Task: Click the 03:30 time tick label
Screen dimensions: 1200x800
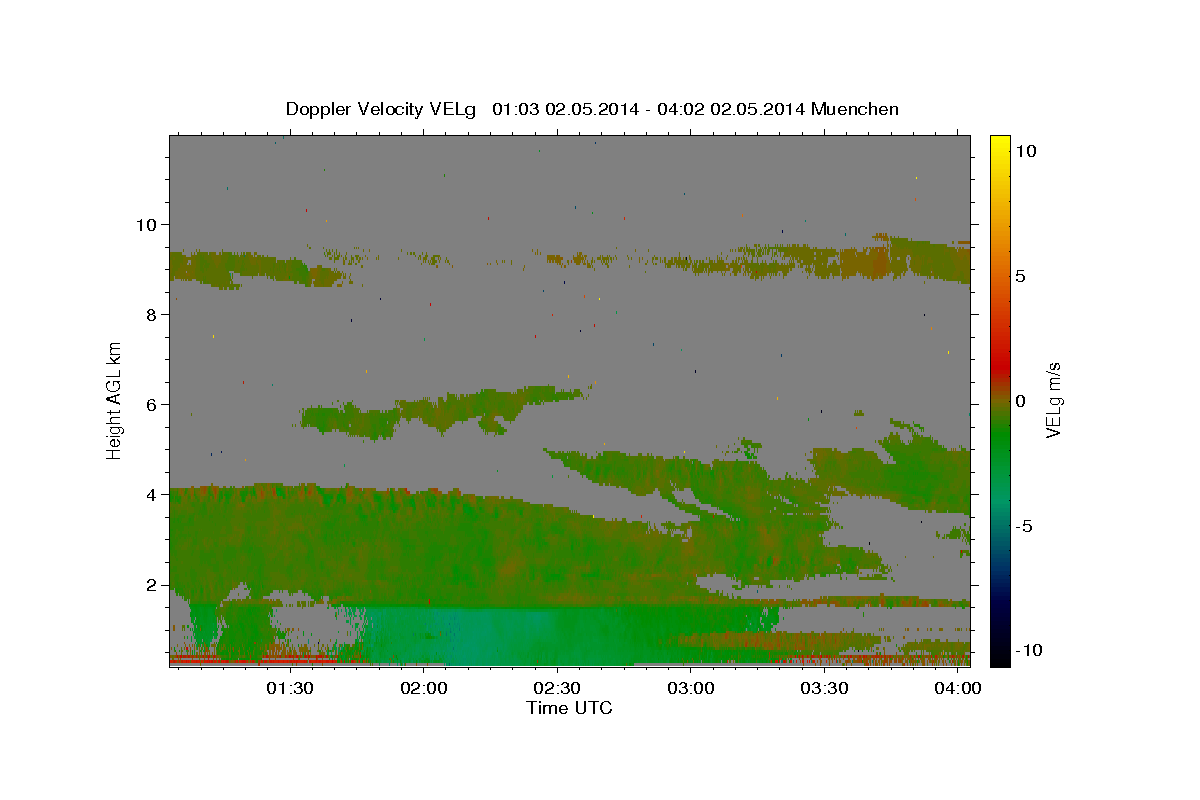Action: pyautogui.click(x=824, y=688)
